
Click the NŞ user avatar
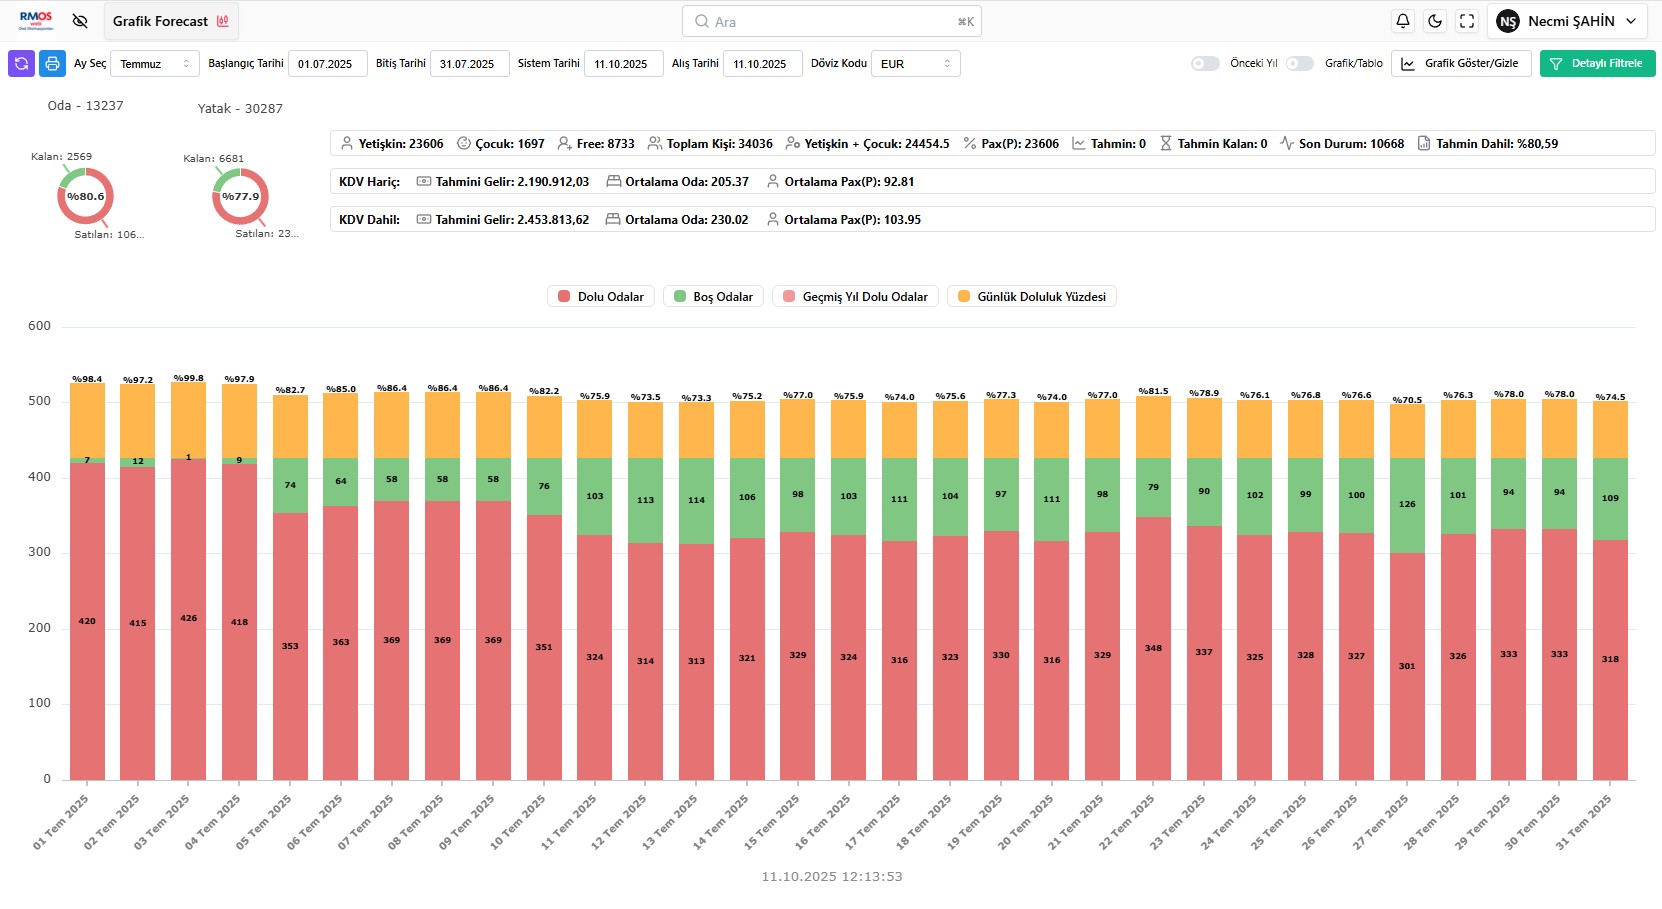click(x=1508, y=21)
